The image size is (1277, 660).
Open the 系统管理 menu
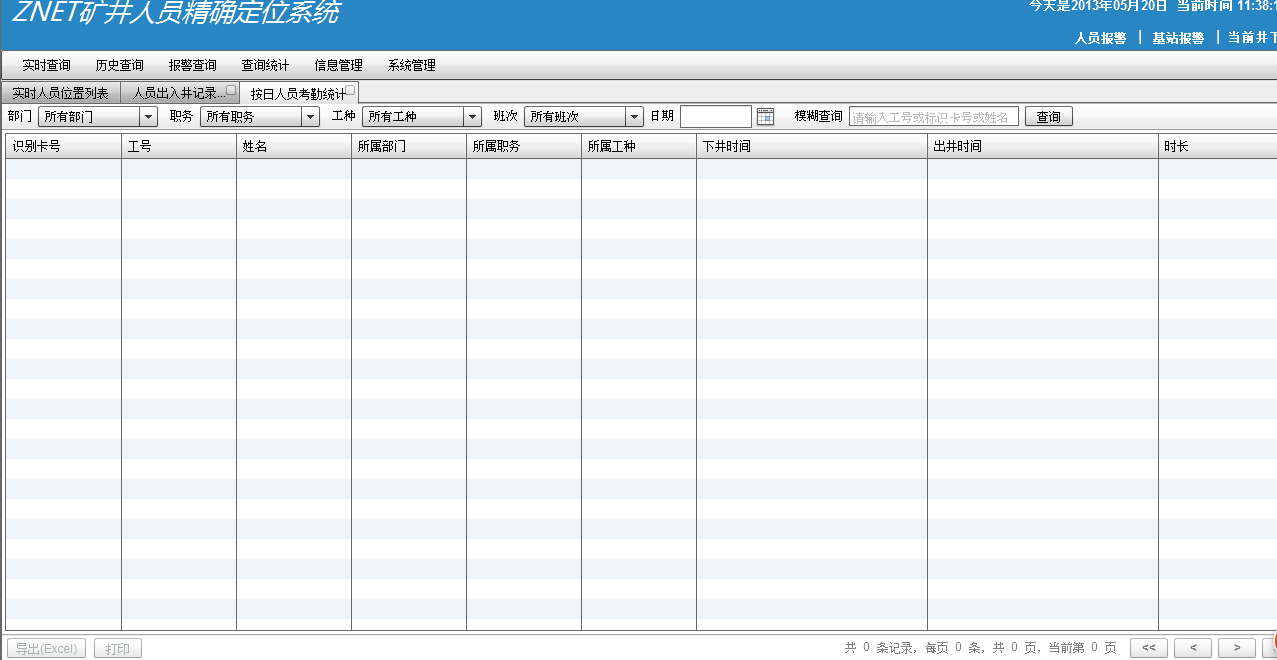click(x=411, y=66)
